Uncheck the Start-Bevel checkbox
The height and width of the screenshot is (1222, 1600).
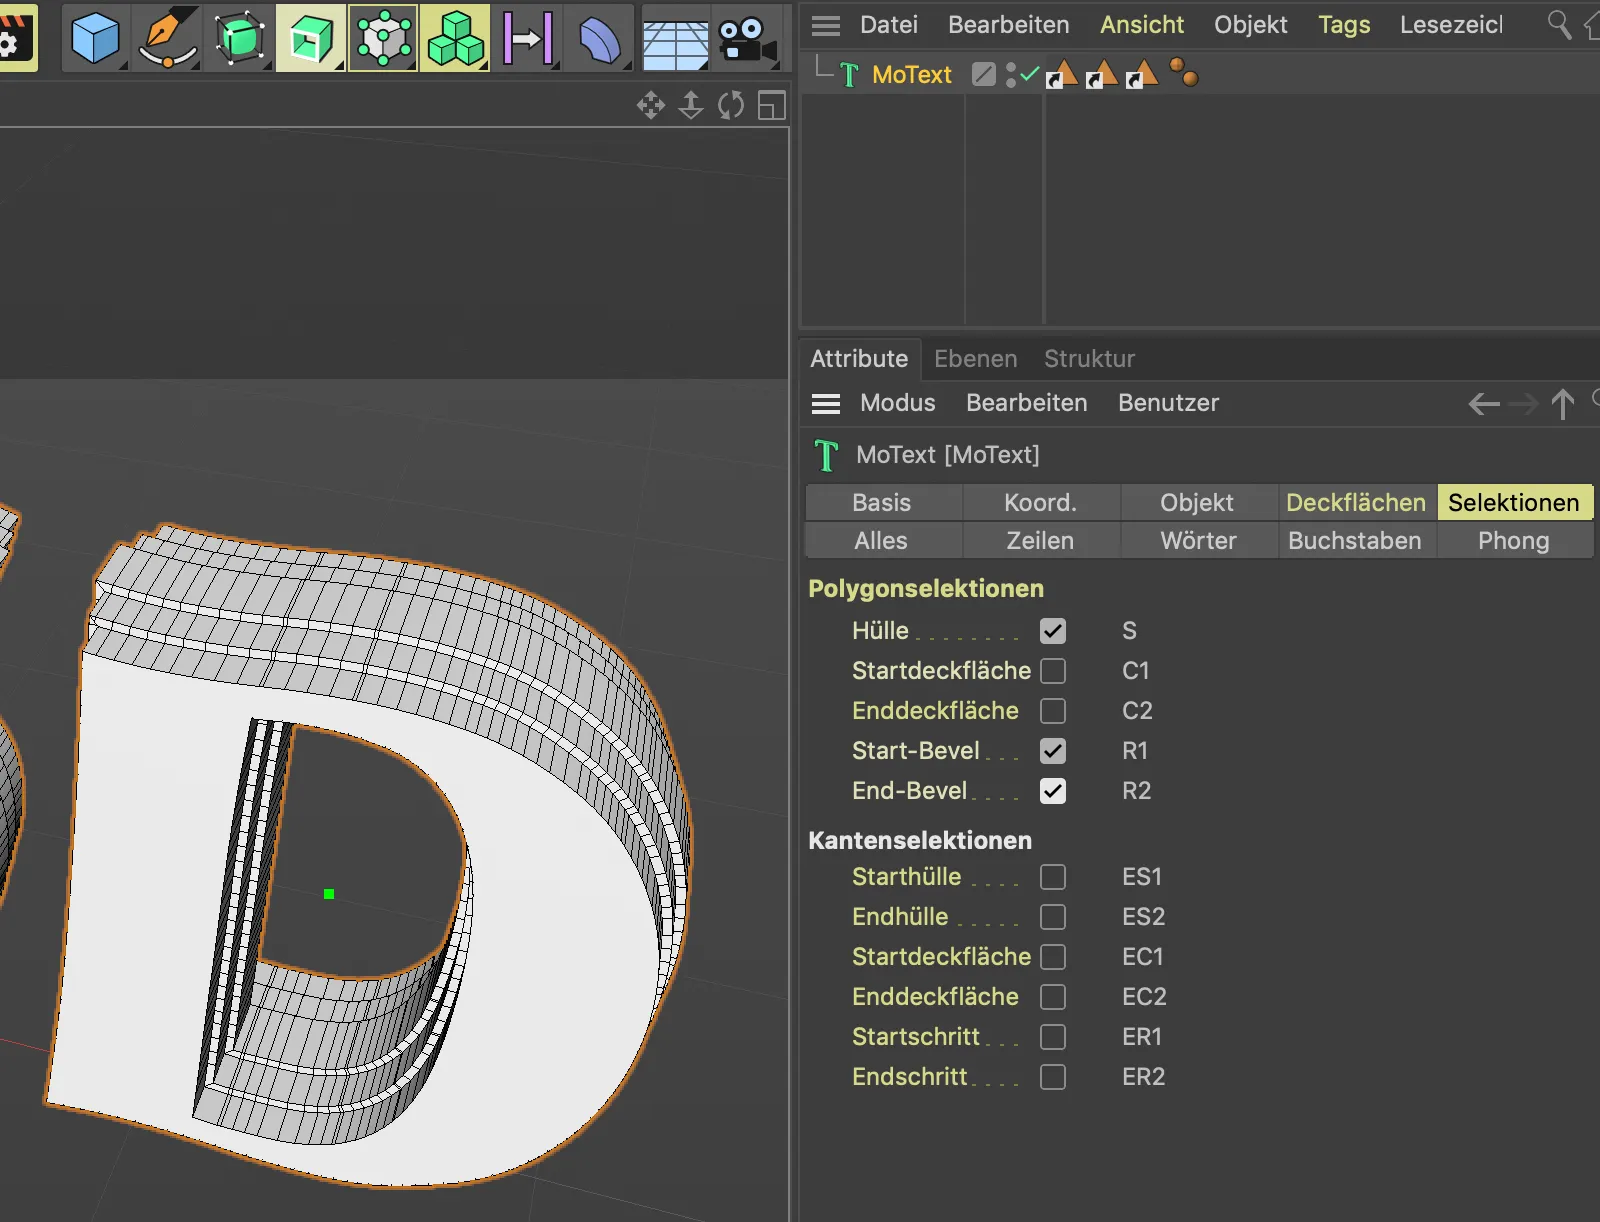click(1053, 751)
